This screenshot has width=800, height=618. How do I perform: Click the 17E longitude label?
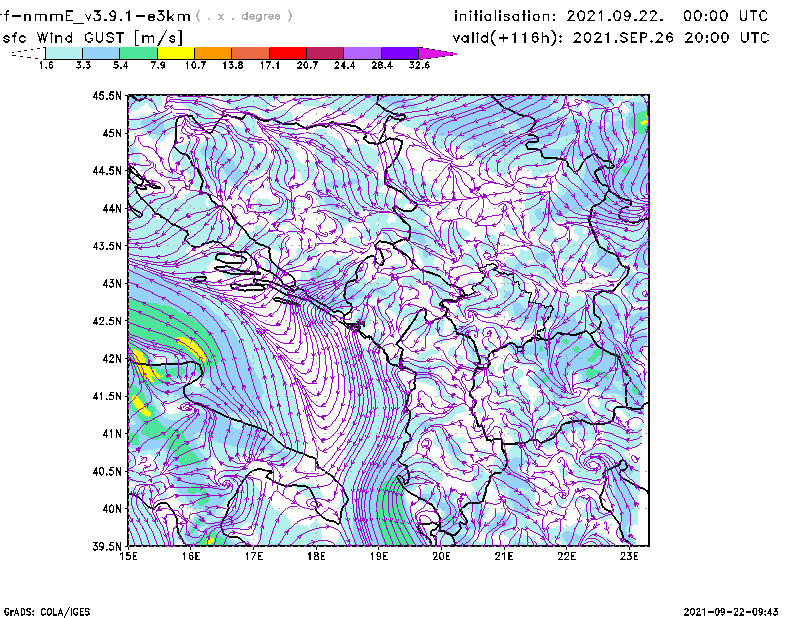click(x=254, y=556)
